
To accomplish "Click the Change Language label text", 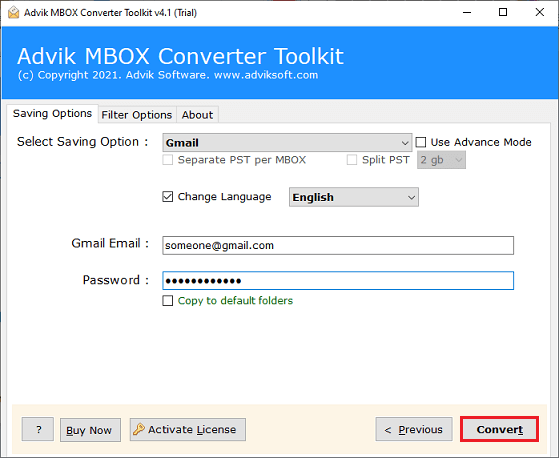I will pyautogui.click(x=225, y=197).
